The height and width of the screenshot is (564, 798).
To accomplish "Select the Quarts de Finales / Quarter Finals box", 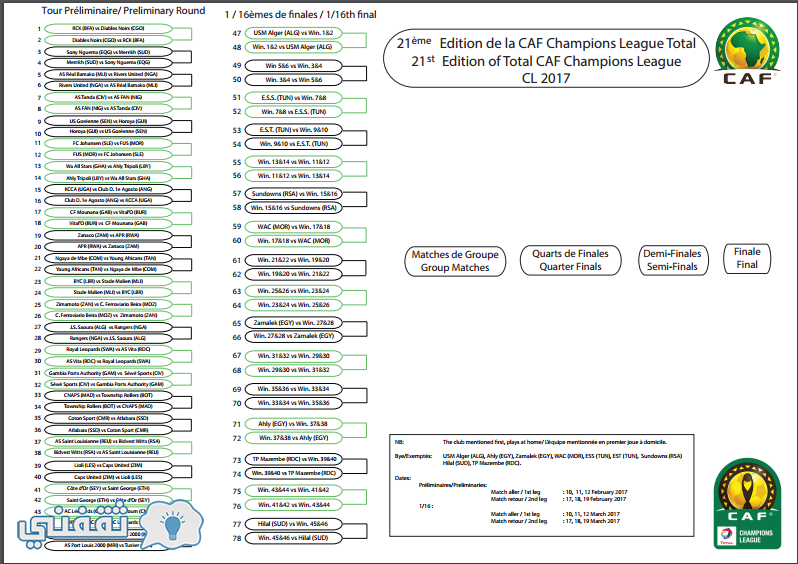I will pos(571,260).
